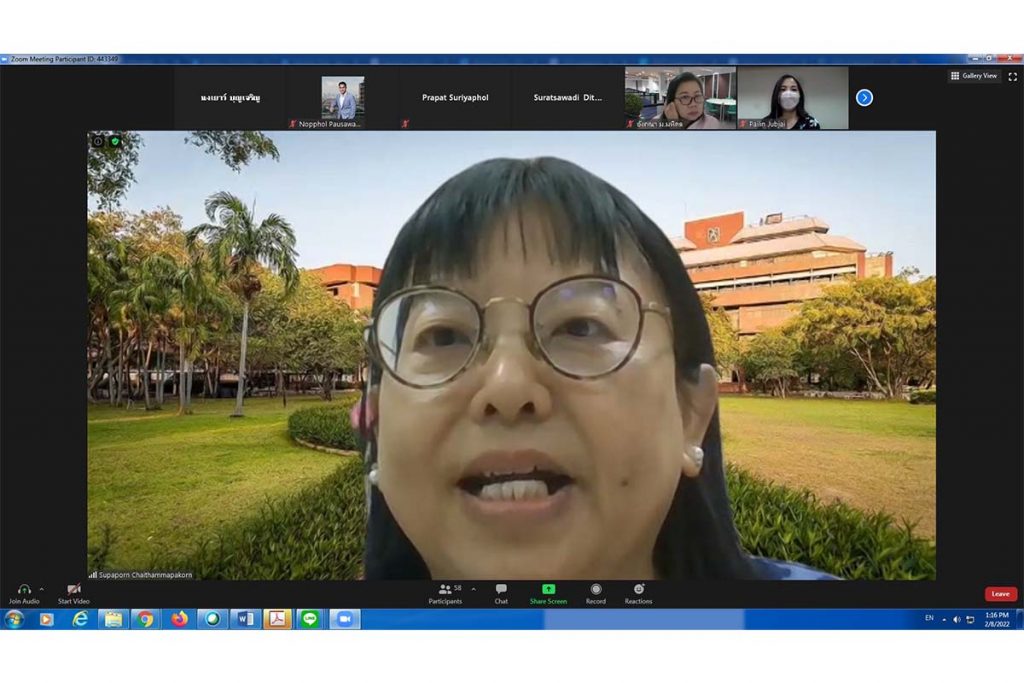Select Nopphol Pausawasdi's video thumbnail
The image size is (1024, 683).
pos(343,98)
